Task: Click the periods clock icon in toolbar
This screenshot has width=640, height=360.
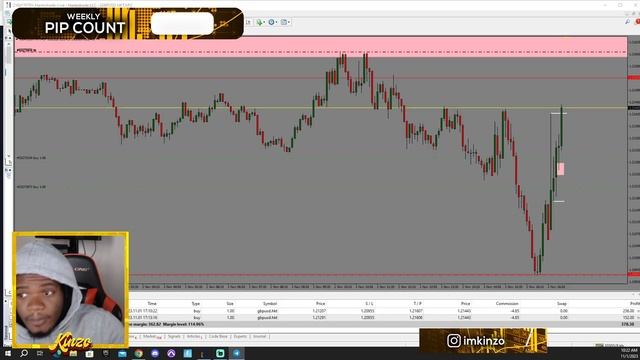Action: [x=271, y=22]
